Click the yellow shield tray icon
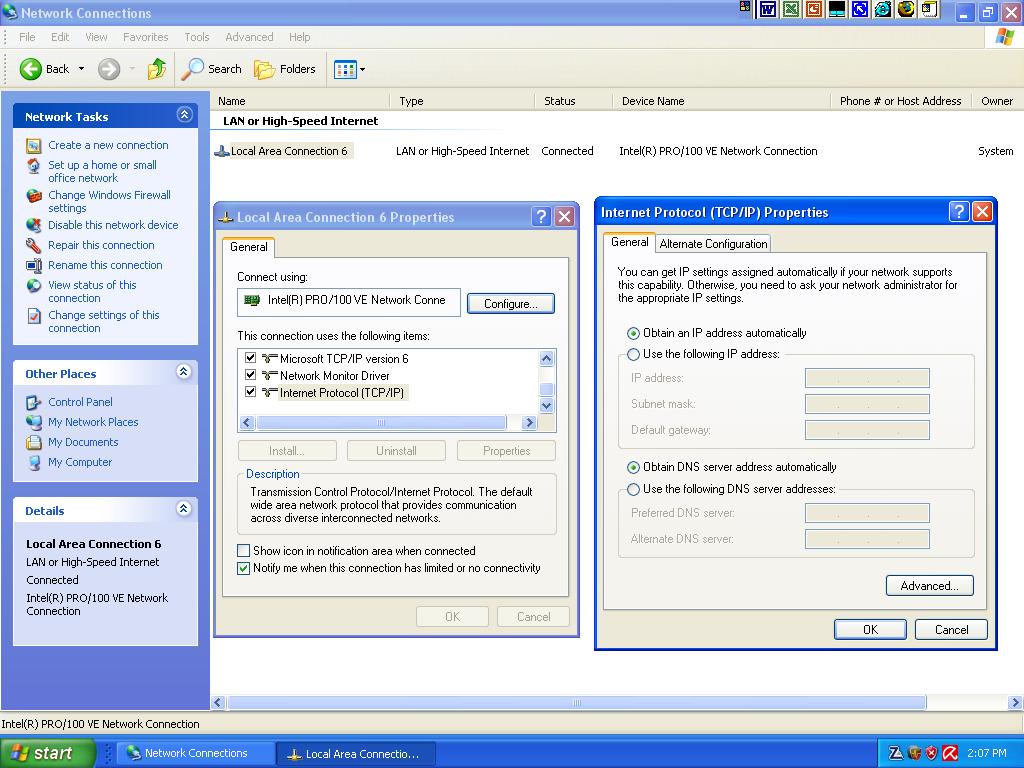The height and width of the screenshot is (768, 1024). coord(914,753)
